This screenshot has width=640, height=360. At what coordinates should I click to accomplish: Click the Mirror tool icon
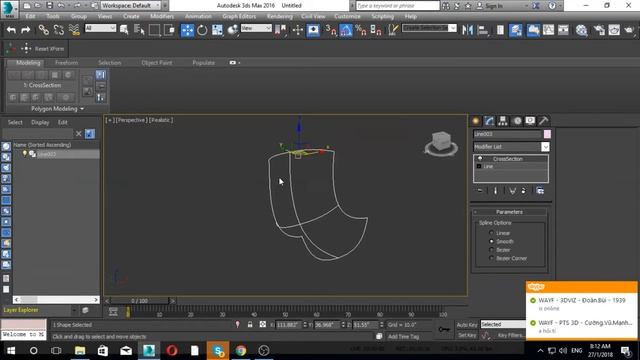click(x=467, y=30)
